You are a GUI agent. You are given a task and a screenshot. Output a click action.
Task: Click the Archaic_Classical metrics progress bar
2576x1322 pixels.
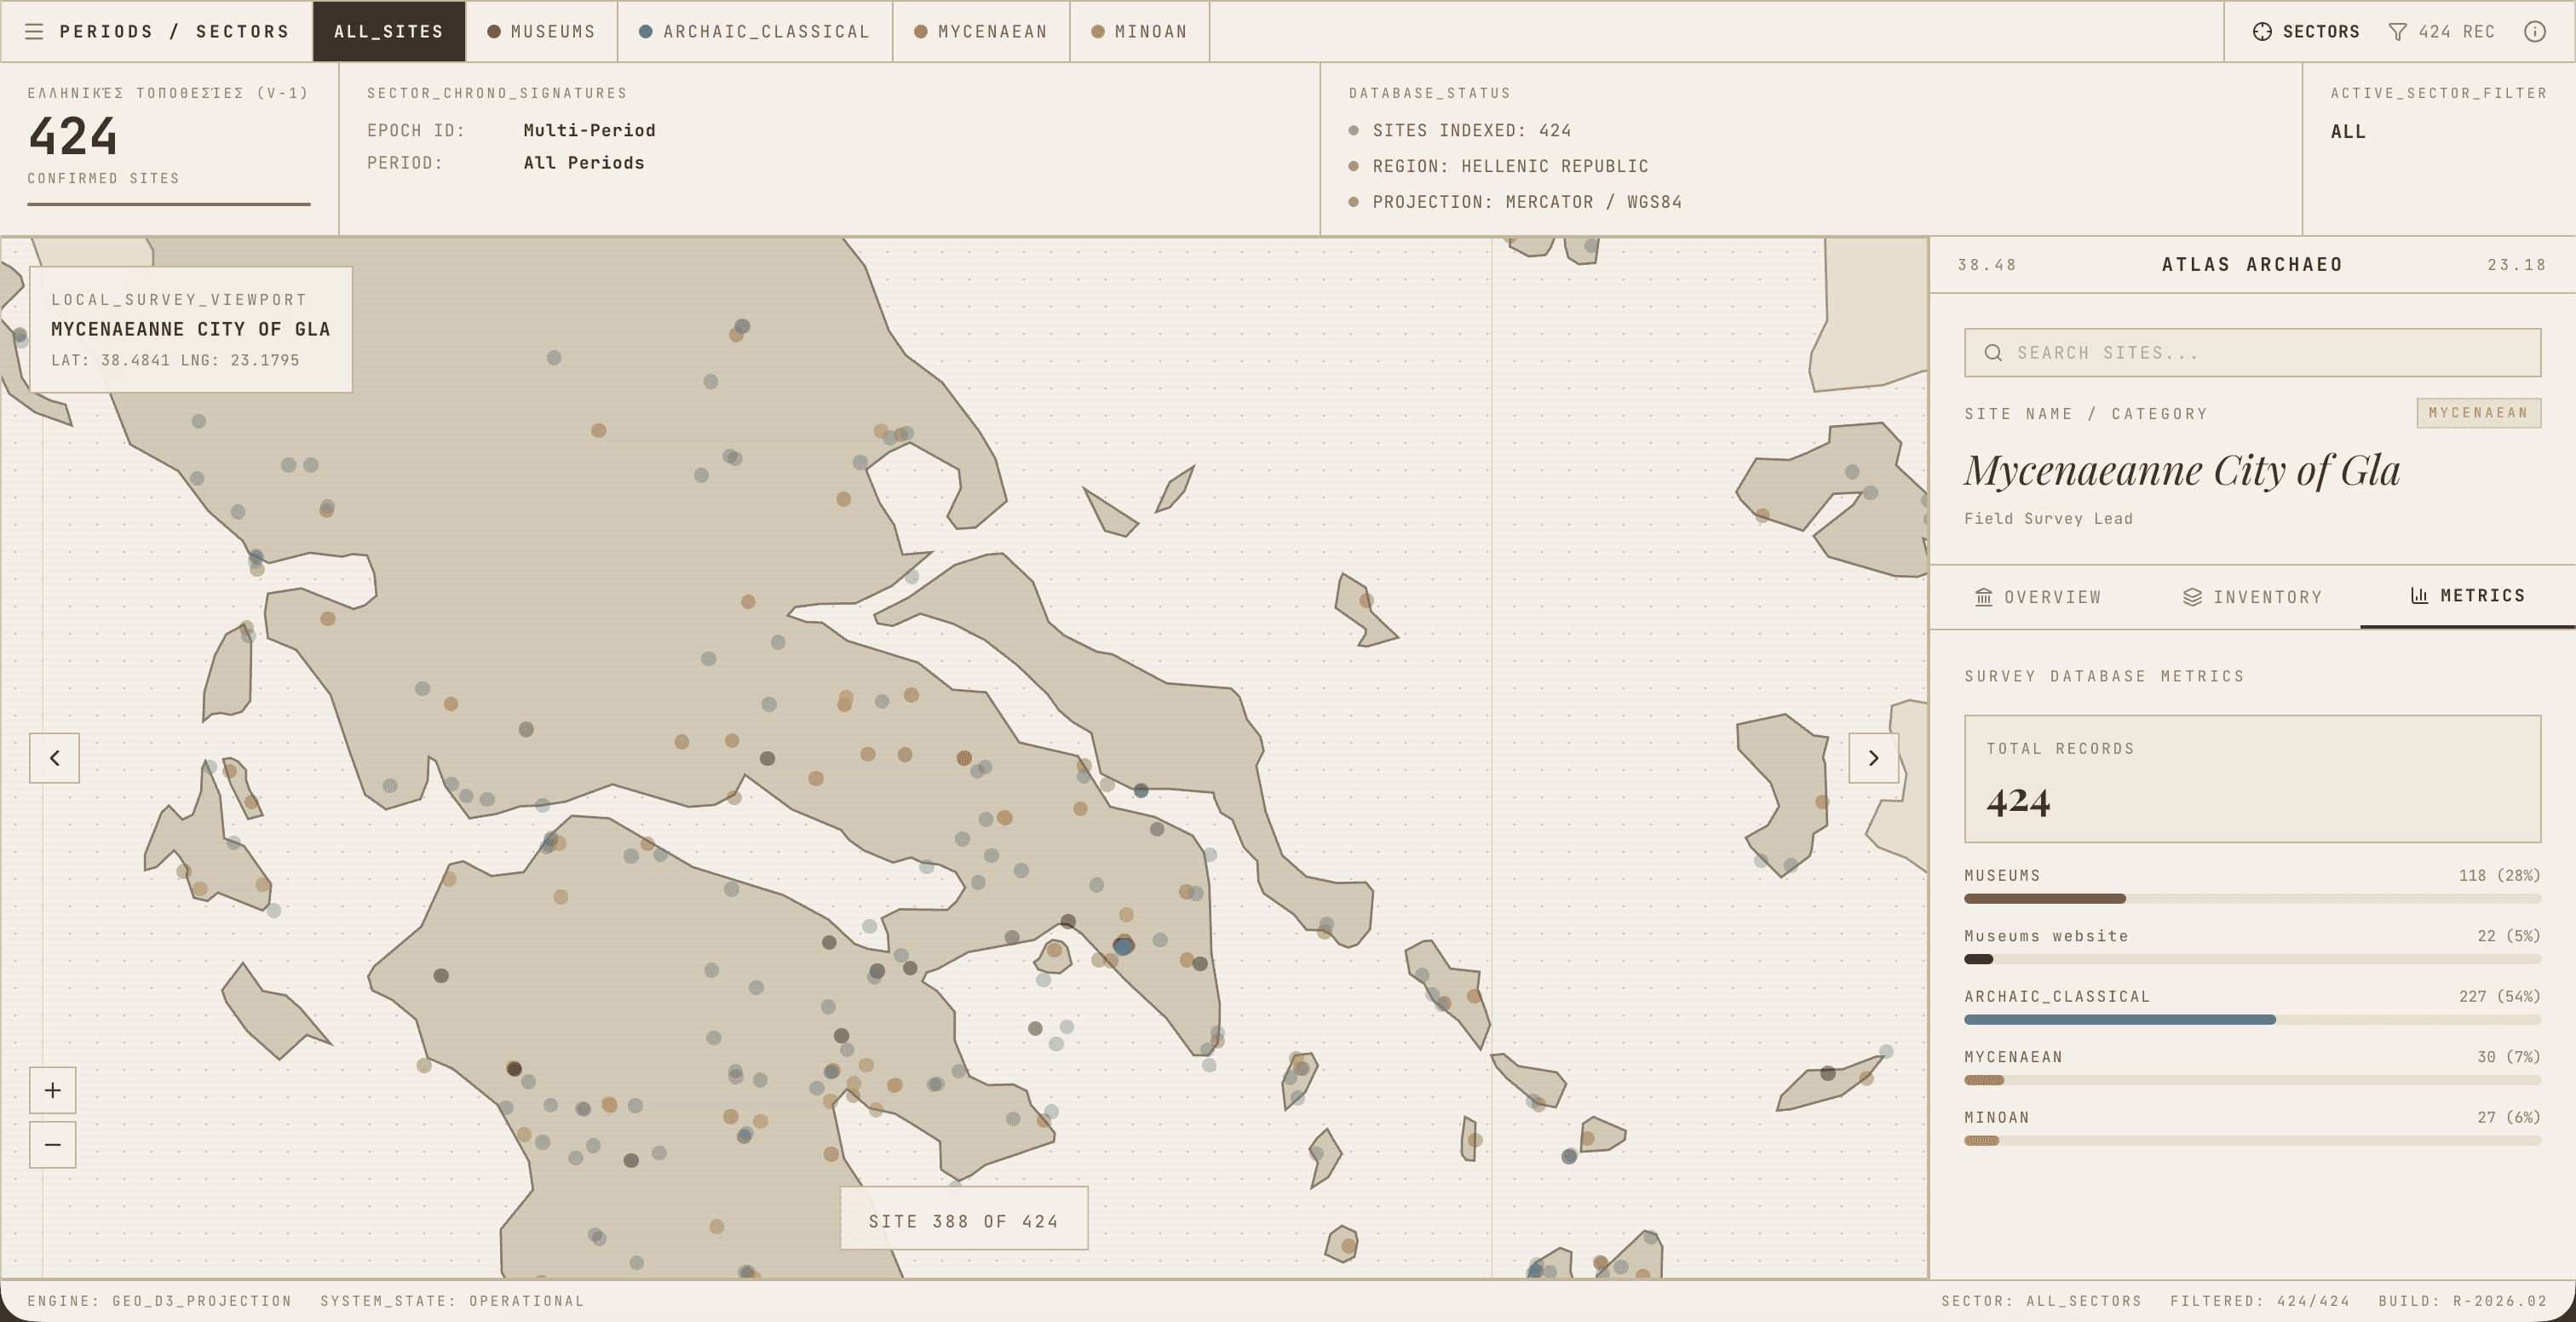point(2252,1020)
